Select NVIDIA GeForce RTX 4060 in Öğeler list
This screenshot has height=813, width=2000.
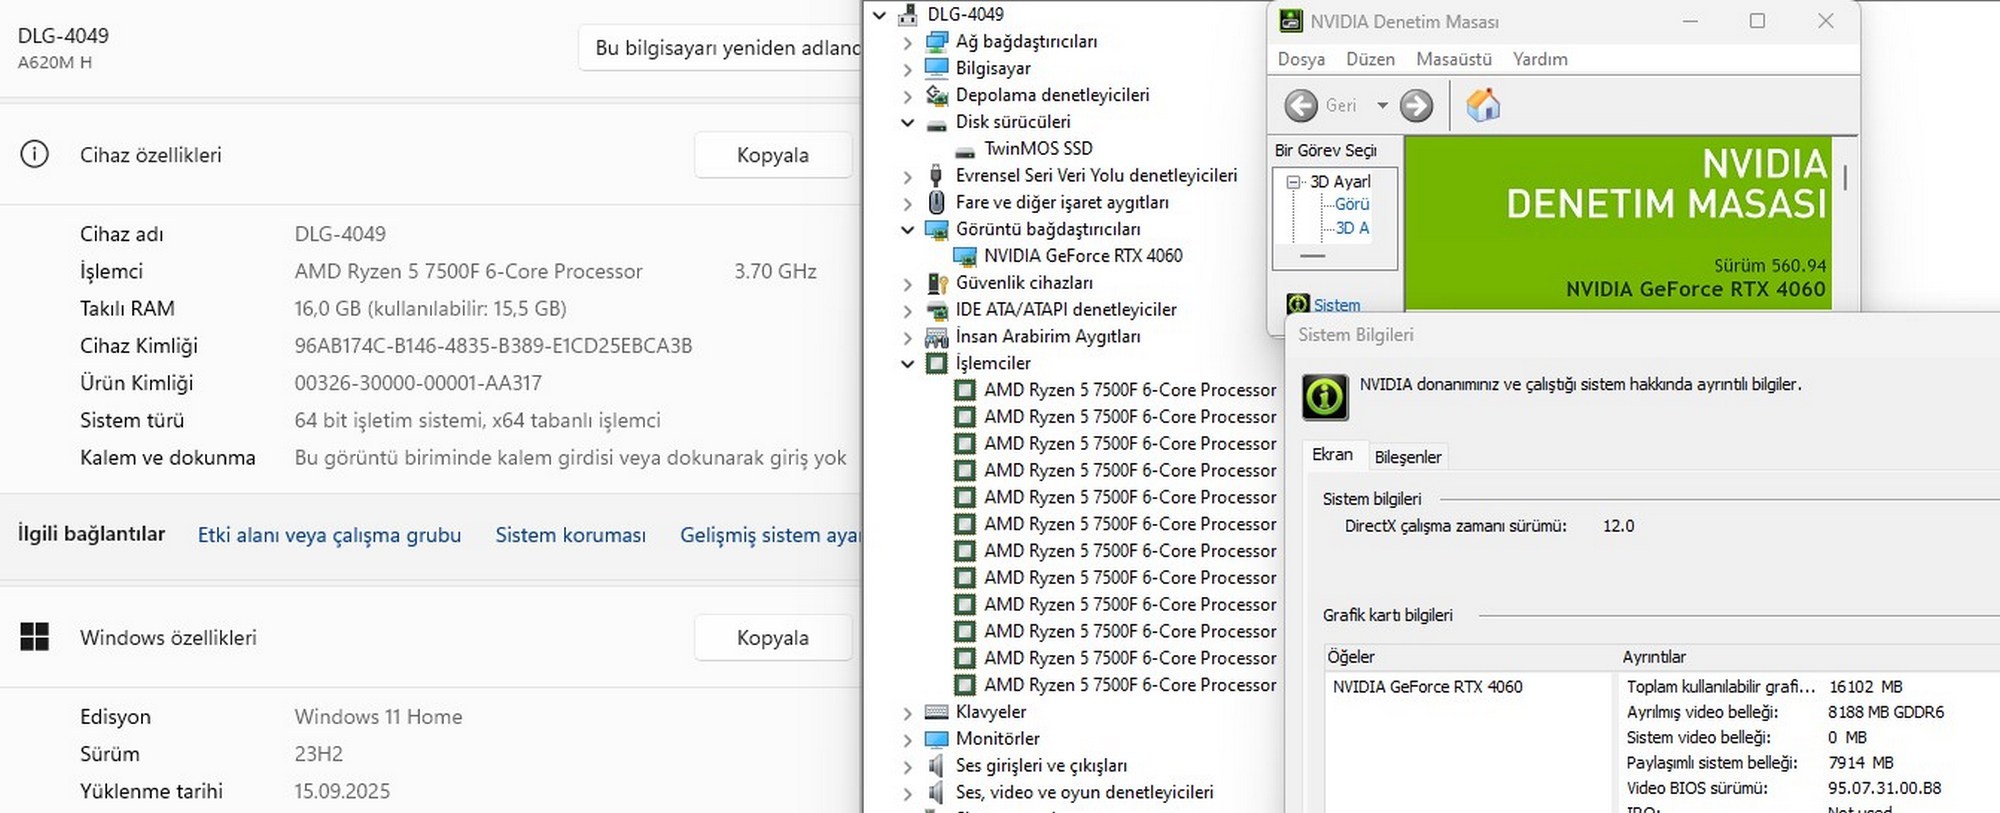pos(1427,687)
